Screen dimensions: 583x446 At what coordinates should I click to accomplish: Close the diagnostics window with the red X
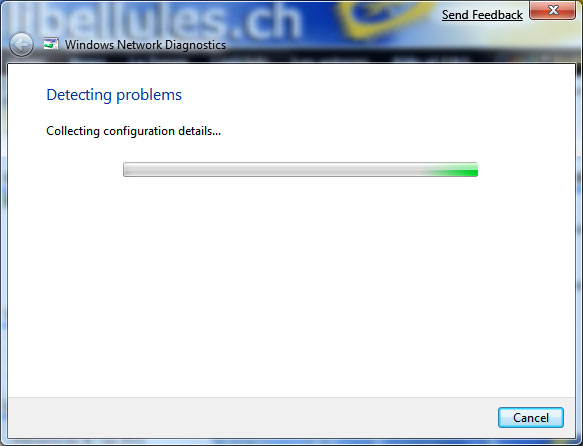pyautogui.click(x=553, y=10)
